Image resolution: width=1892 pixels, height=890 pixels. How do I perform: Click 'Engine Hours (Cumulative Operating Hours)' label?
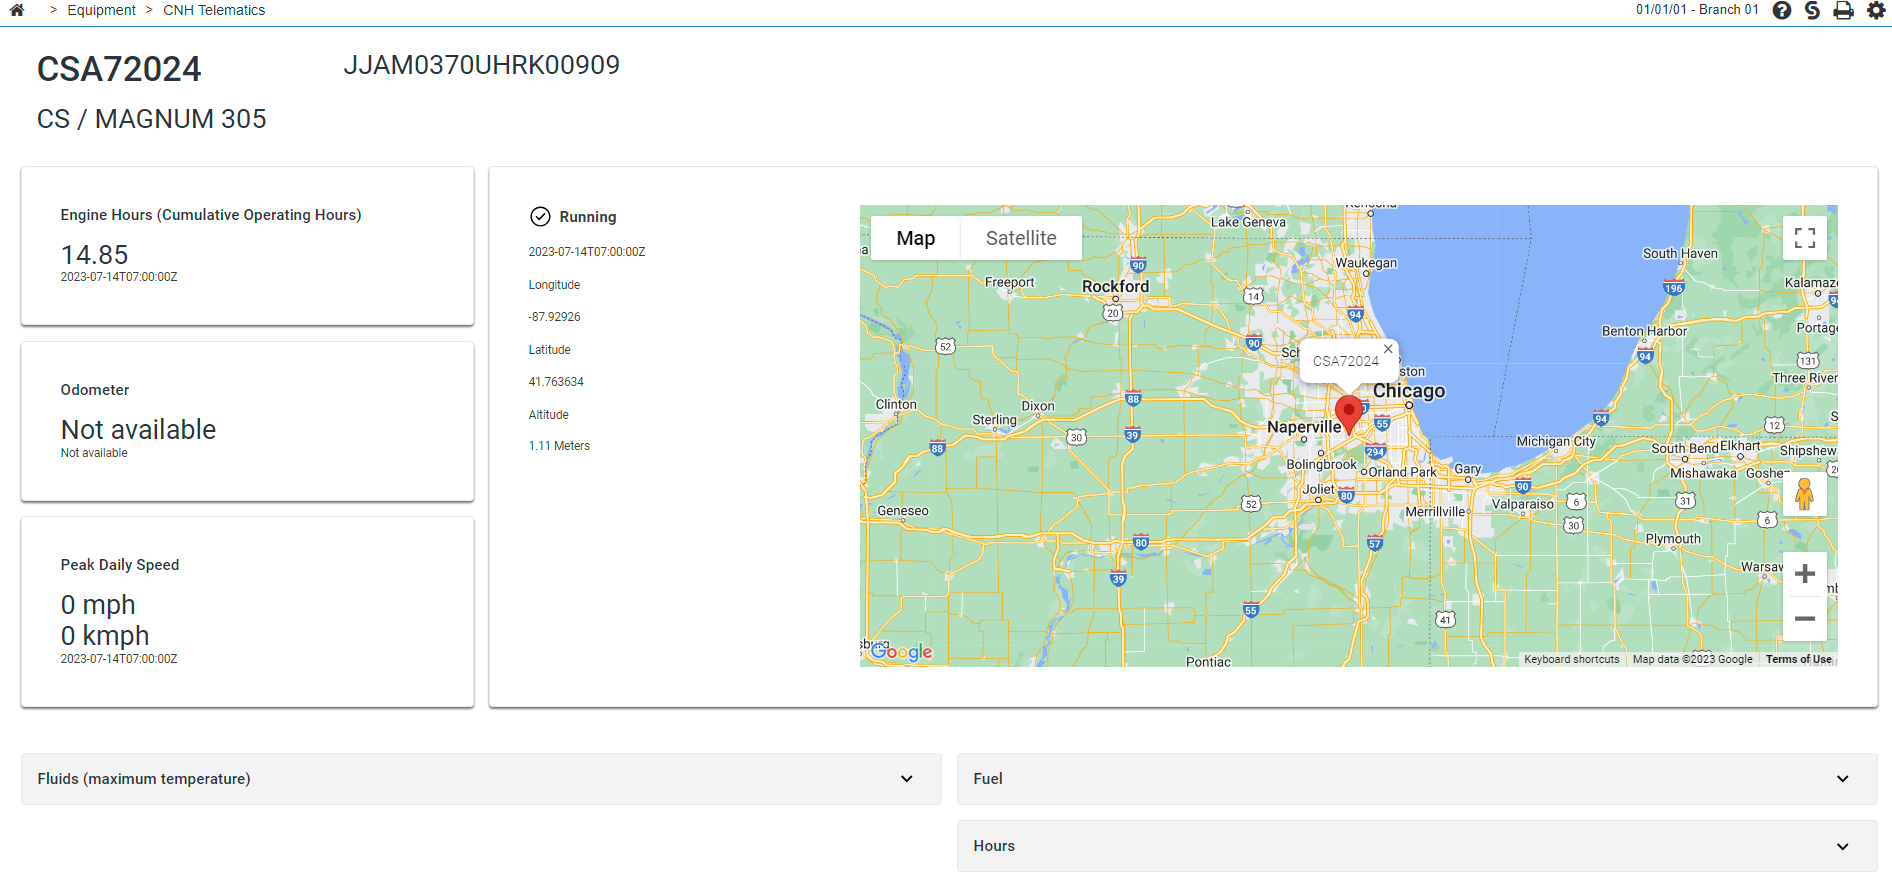[x=211, y=215]
